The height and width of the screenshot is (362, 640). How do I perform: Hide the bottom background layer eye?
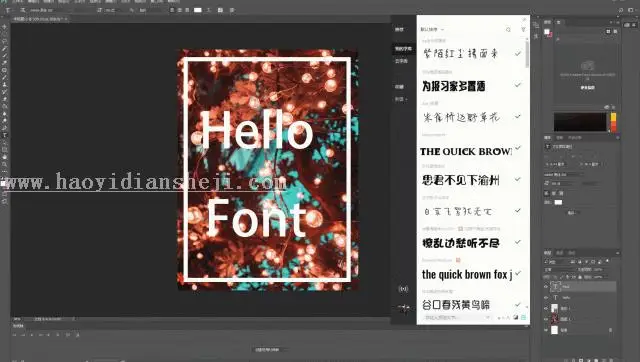[x=546, y=330]
